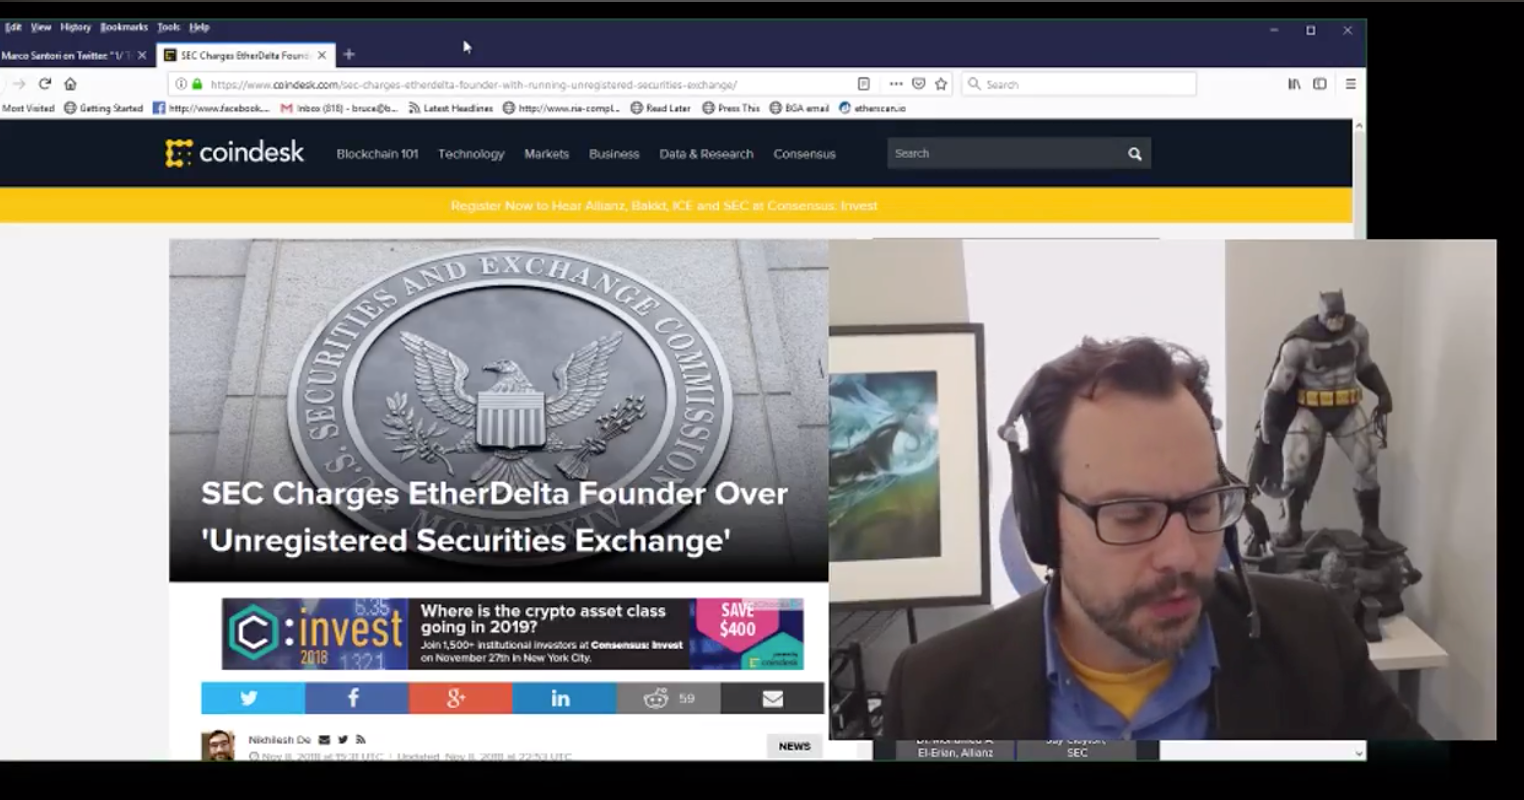The width and height of the screenshot is (1524, 800).
Task: Open the Bookmarks menu
Action: click(124, 27)
